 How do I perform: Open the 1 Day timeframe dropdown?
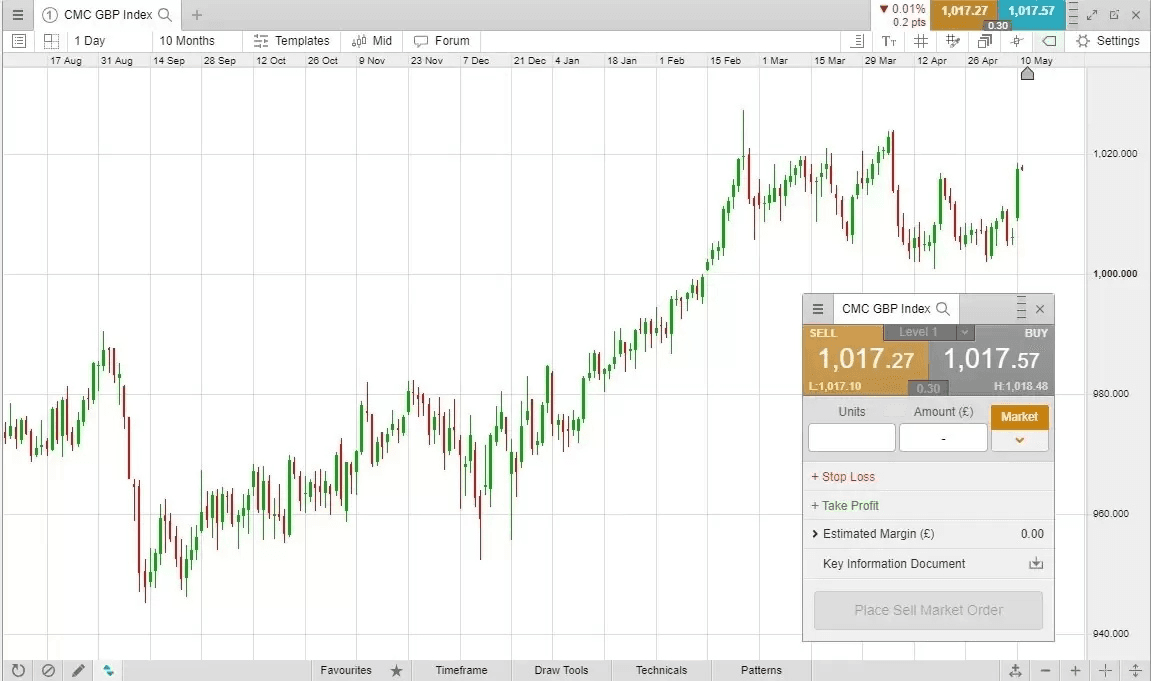(x=90, y=40)
